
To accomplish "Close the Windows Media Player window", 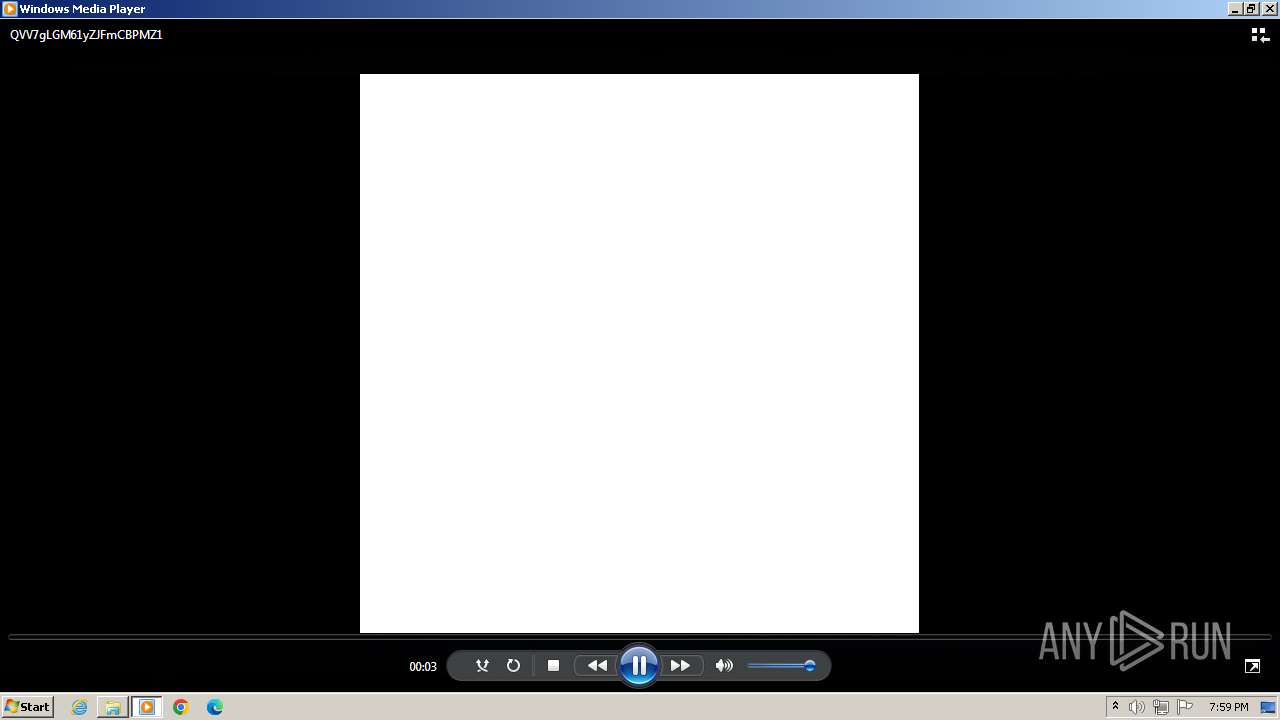I will [x=1268, y=9].
